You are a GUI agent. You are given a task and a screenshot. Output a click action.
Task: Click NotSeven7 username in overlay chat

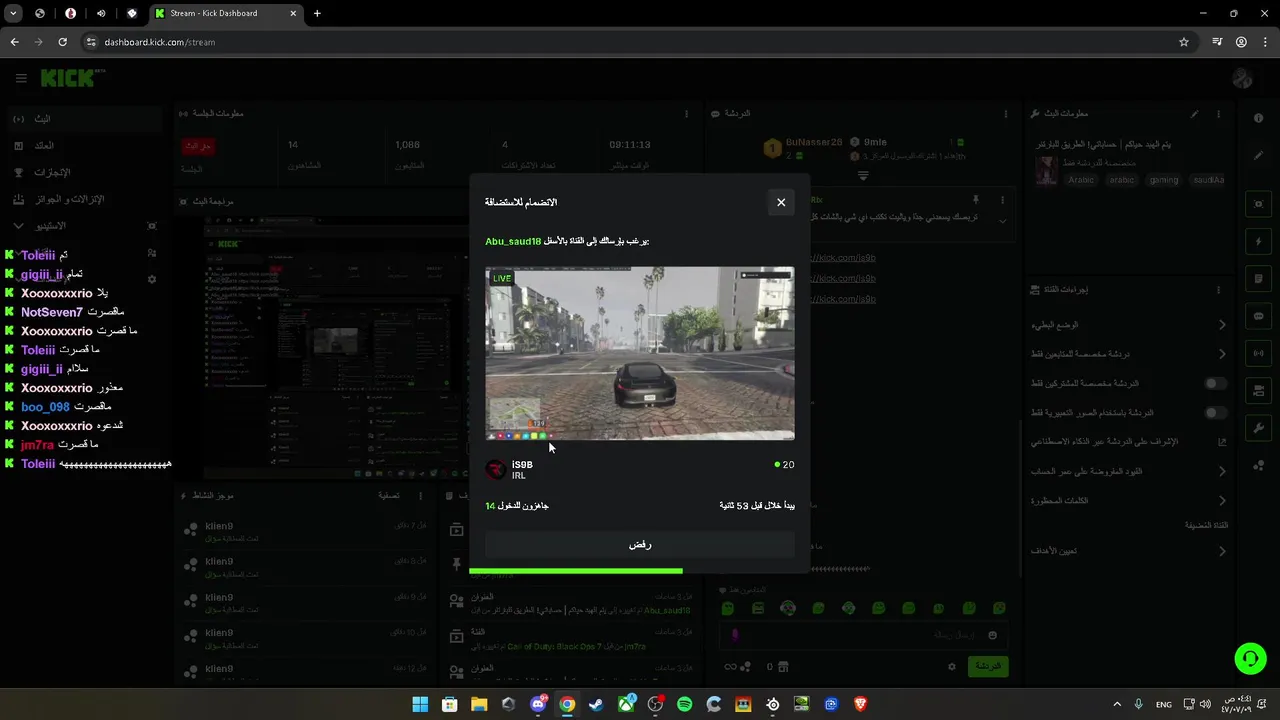[52, 312]
